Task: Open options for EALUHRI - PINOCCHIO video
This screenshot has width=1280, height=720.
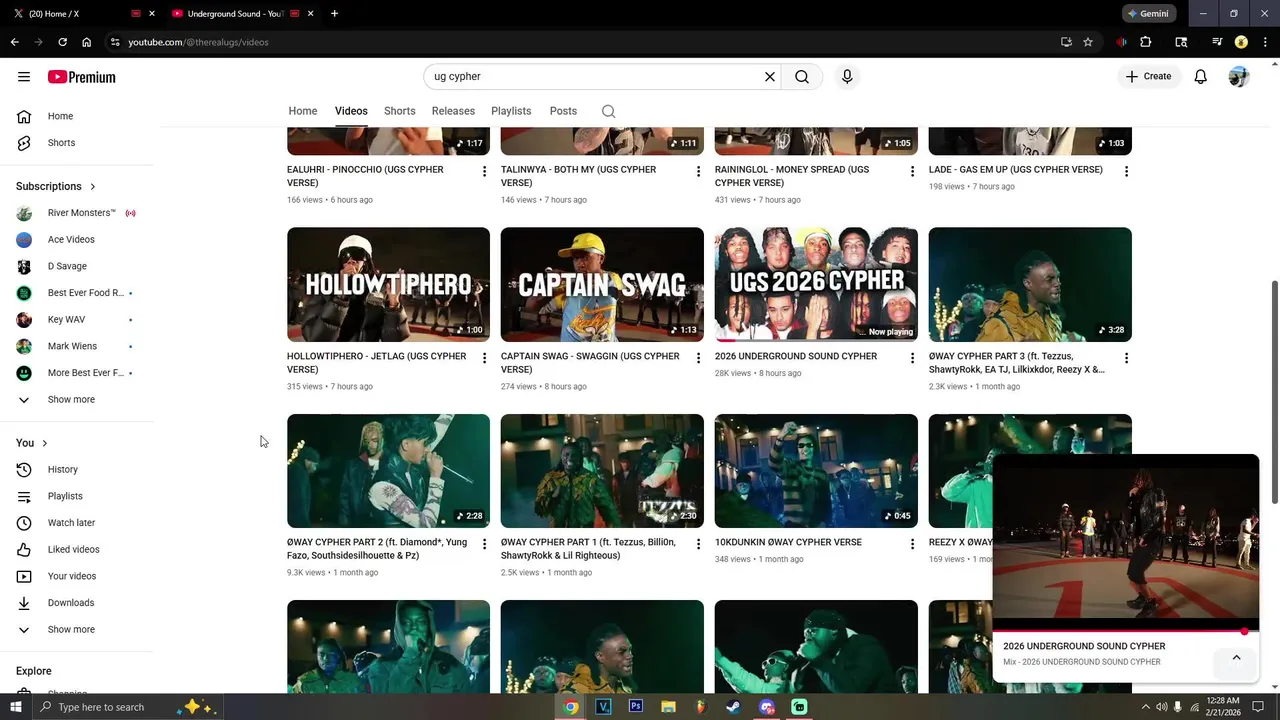Action: [x=485, y=172]
